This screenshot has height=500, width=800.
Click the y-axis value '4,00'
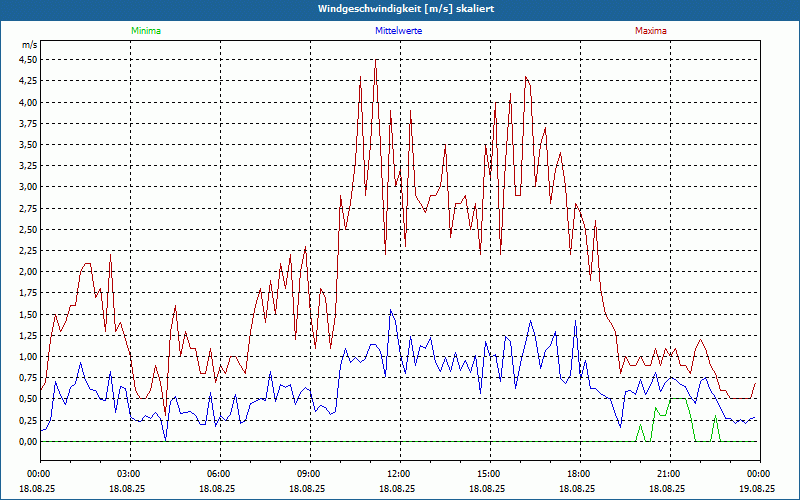[x=28, y=103]
